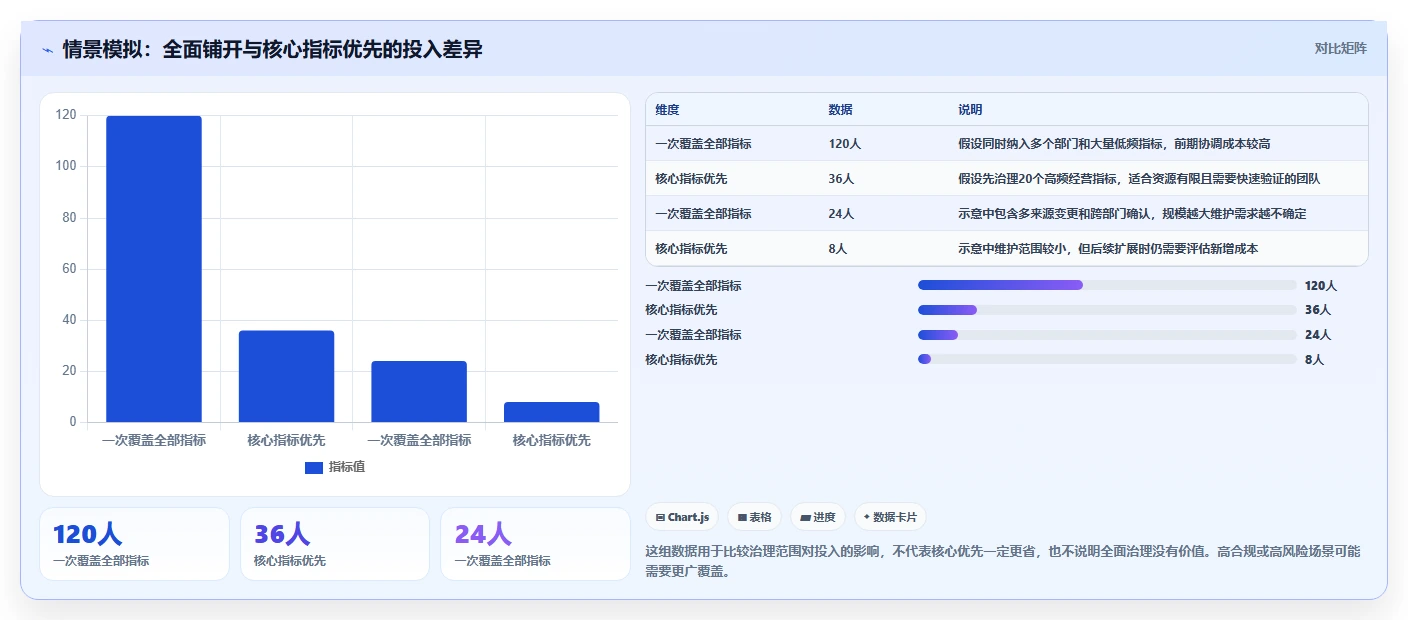
Task: Click the 120人 cell in the table
Action: click(845, 144)
